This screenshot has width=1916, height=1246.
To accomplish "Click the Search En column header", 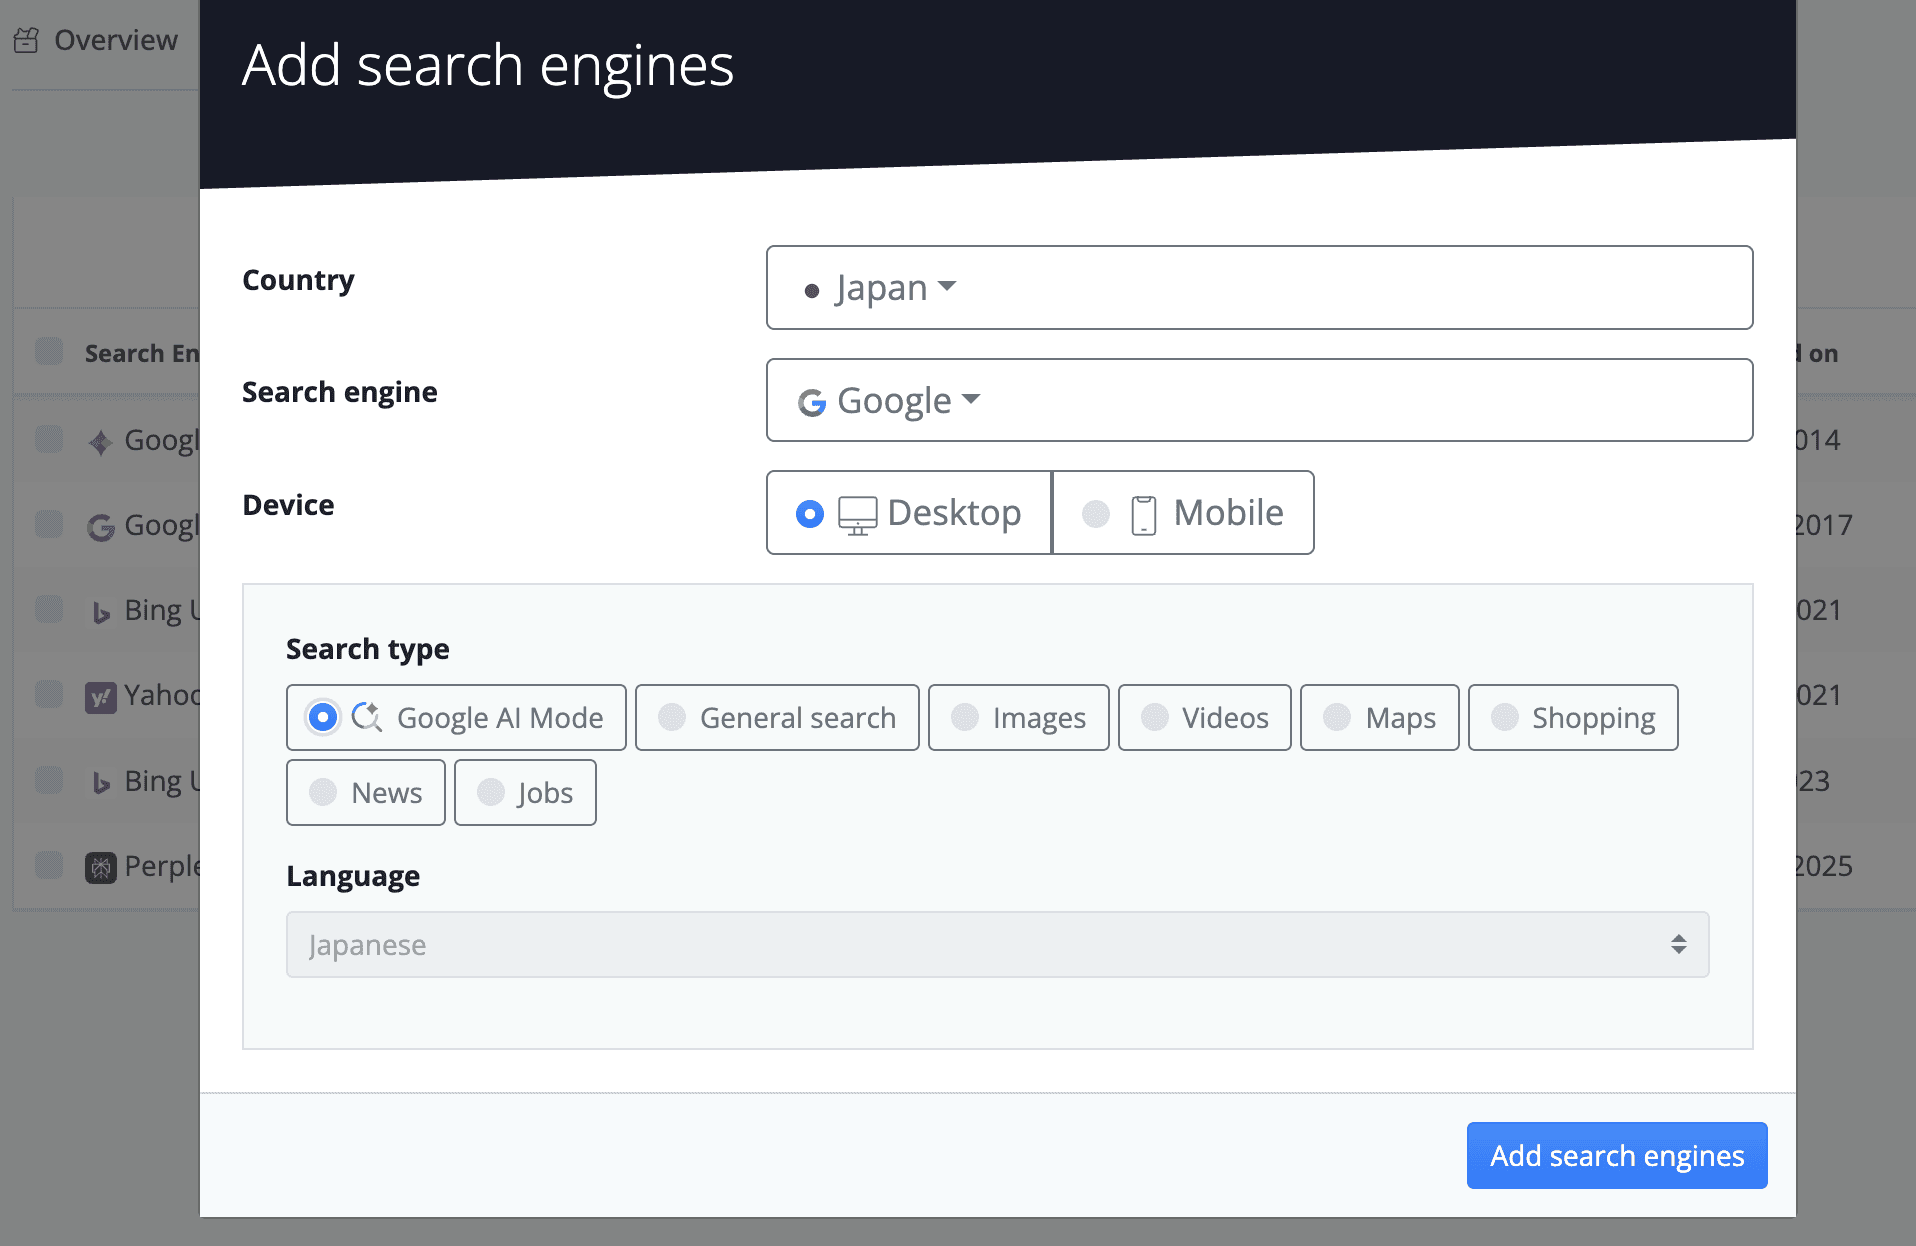I will tap(142, 353).
